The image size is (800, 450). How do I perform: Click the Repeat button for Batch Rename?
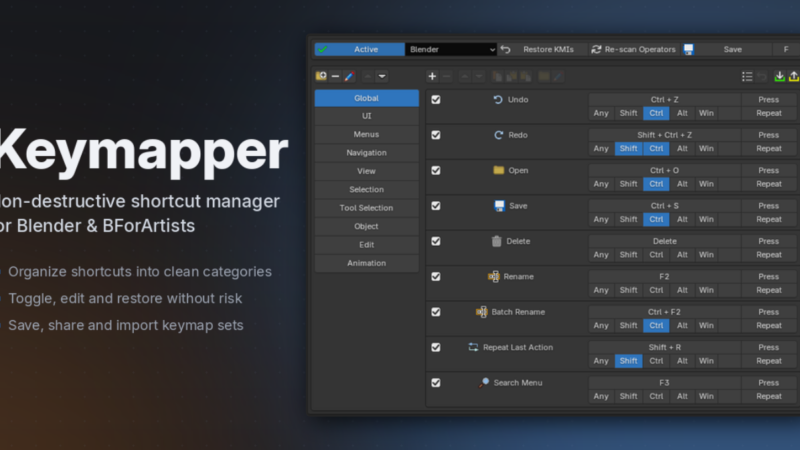point(768,325)
